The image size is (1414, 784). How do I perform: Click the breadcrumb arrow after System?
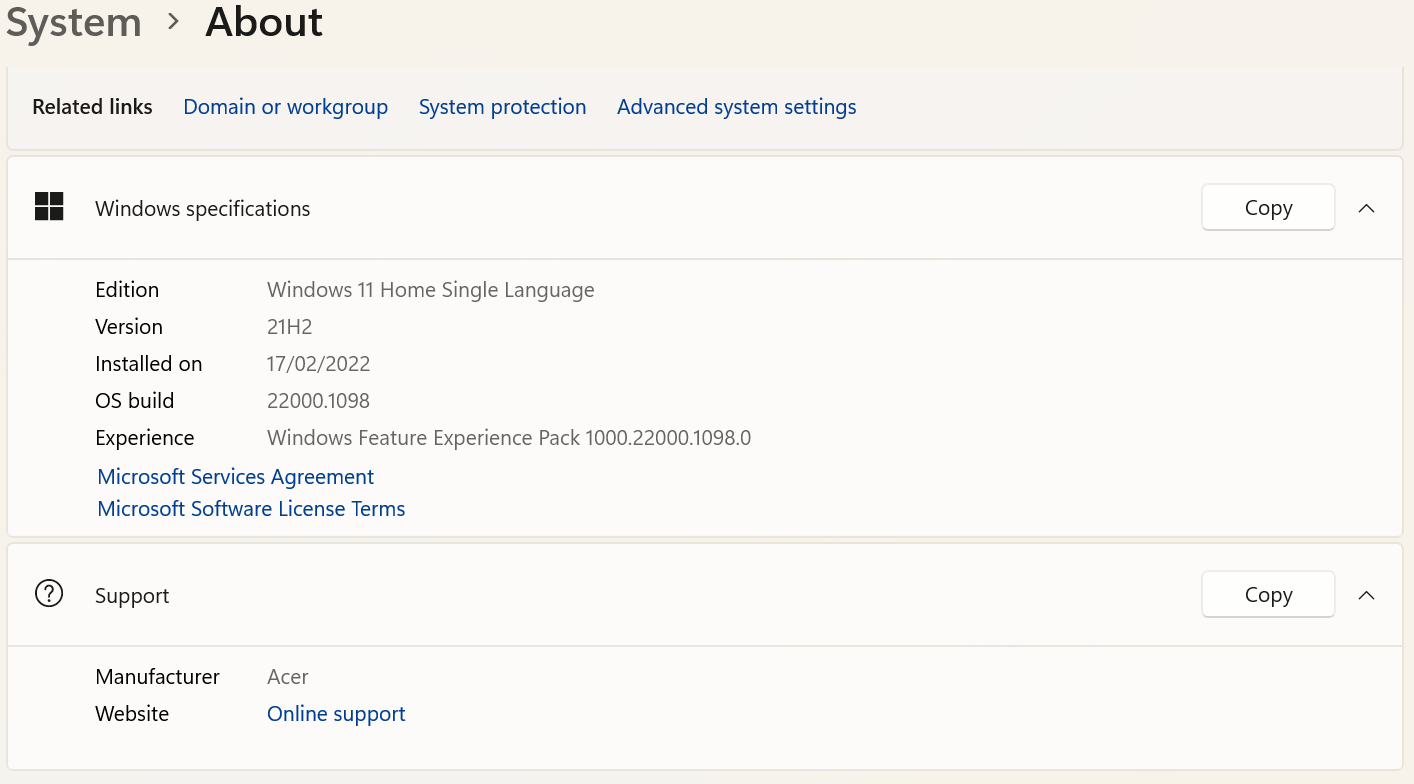[x=174, y=21]
